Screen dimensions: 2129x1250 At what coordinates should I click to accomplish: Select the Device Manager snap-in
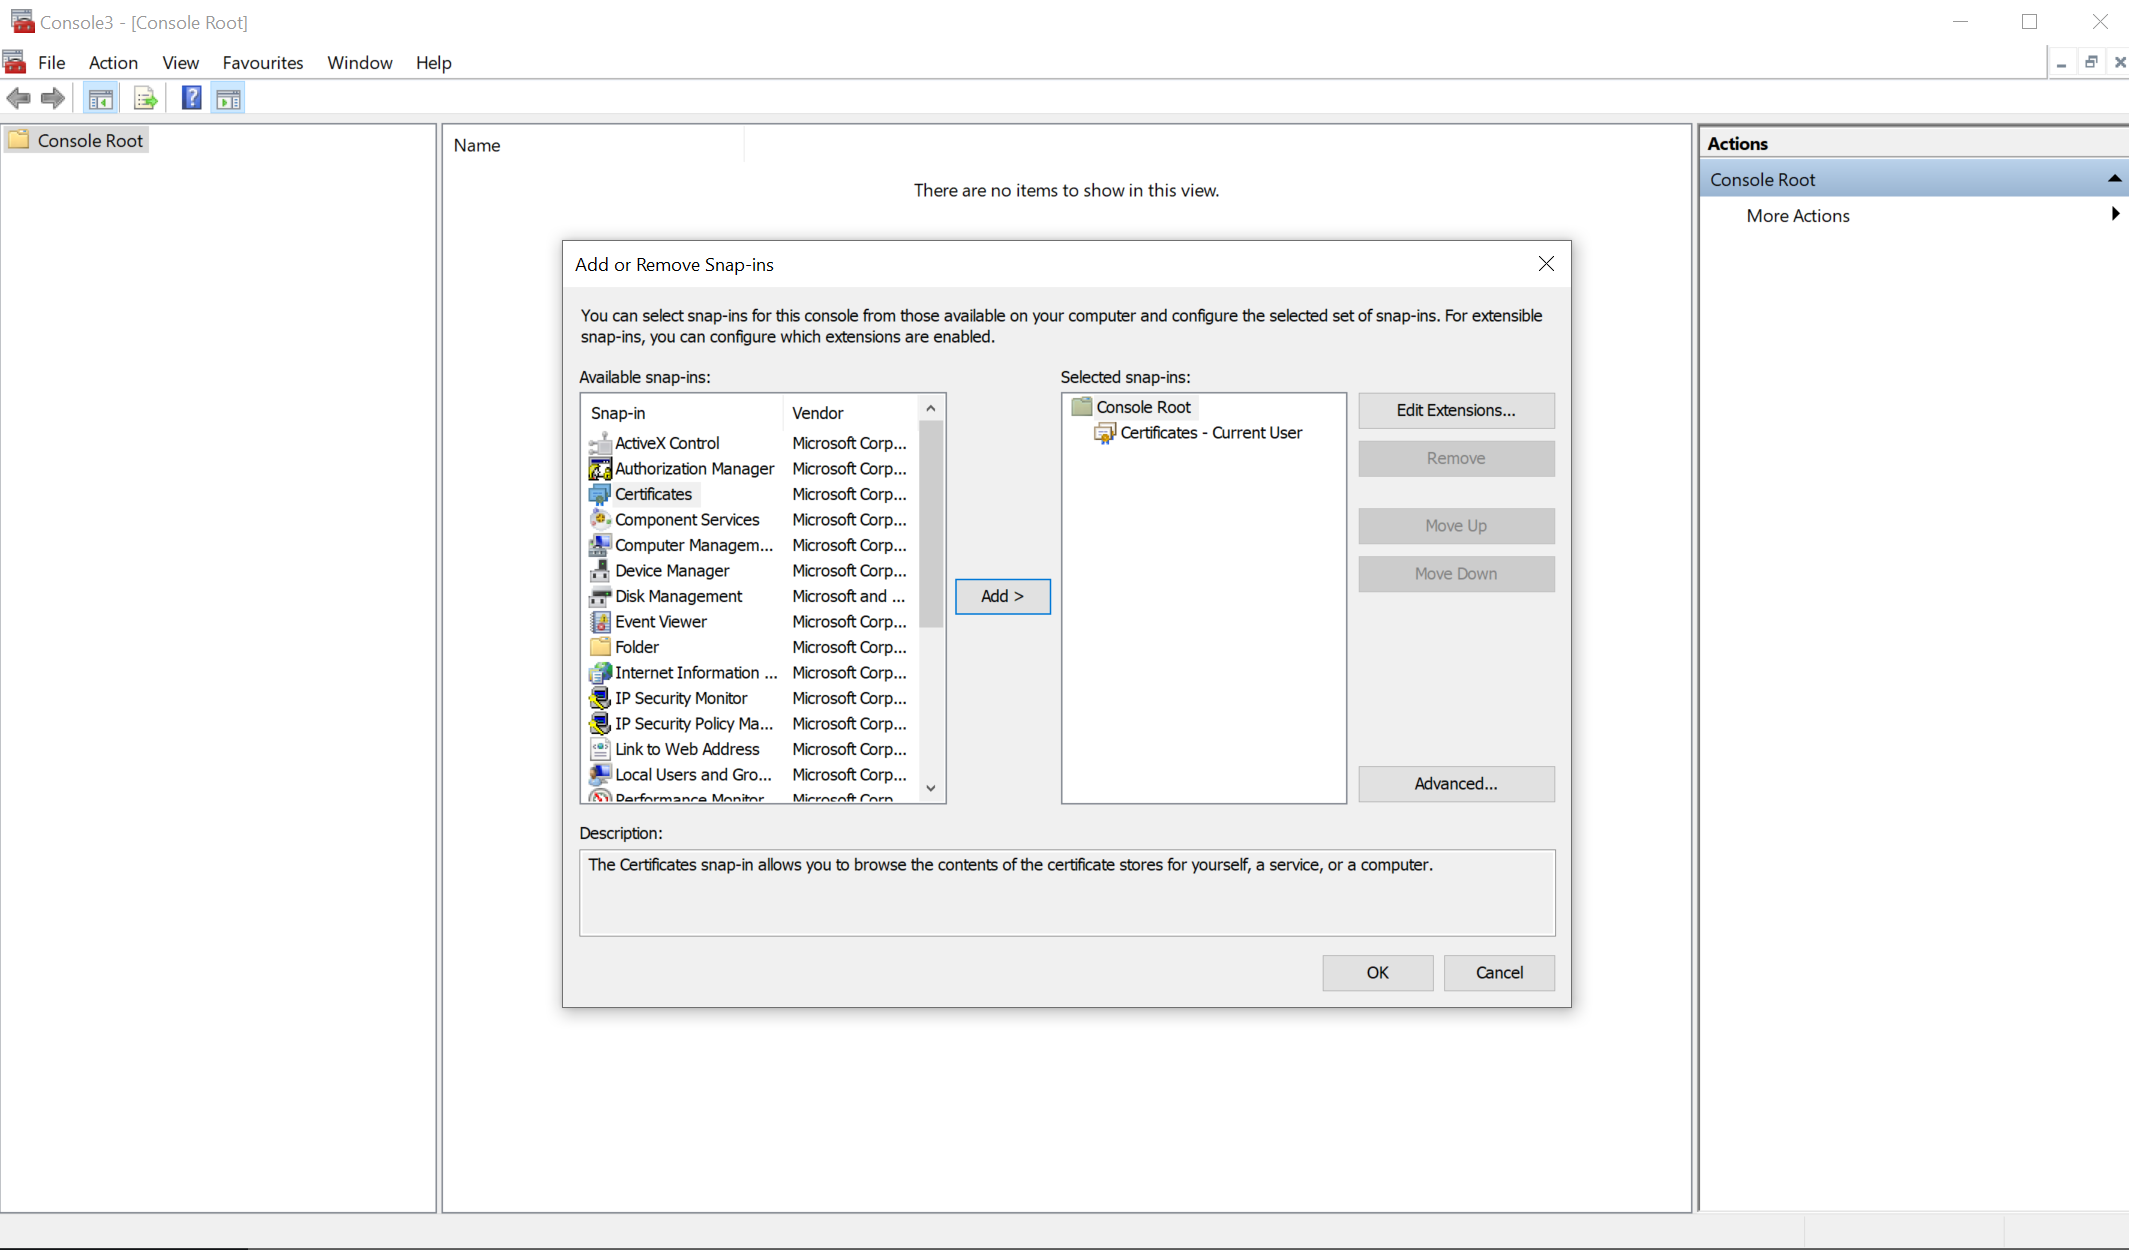coord(672,570)
